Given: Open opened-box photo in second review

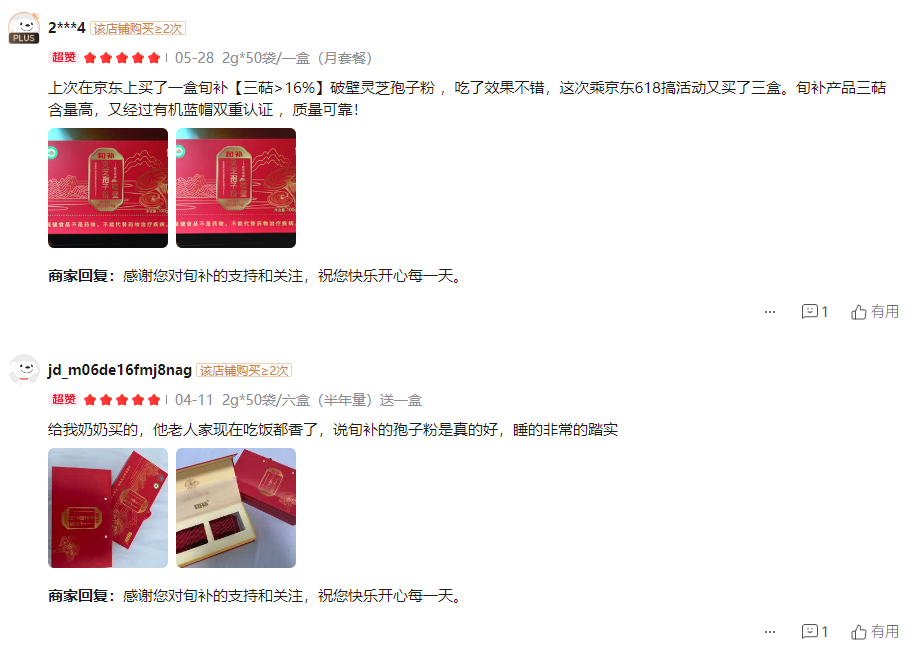Looking at the screenshot, I should 236,508.
